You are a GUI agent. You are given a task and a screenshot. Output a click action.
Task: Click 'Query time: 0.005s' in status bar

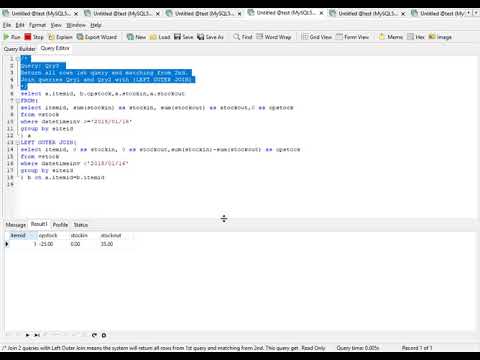pyautogui.click(x=358, y=348)
